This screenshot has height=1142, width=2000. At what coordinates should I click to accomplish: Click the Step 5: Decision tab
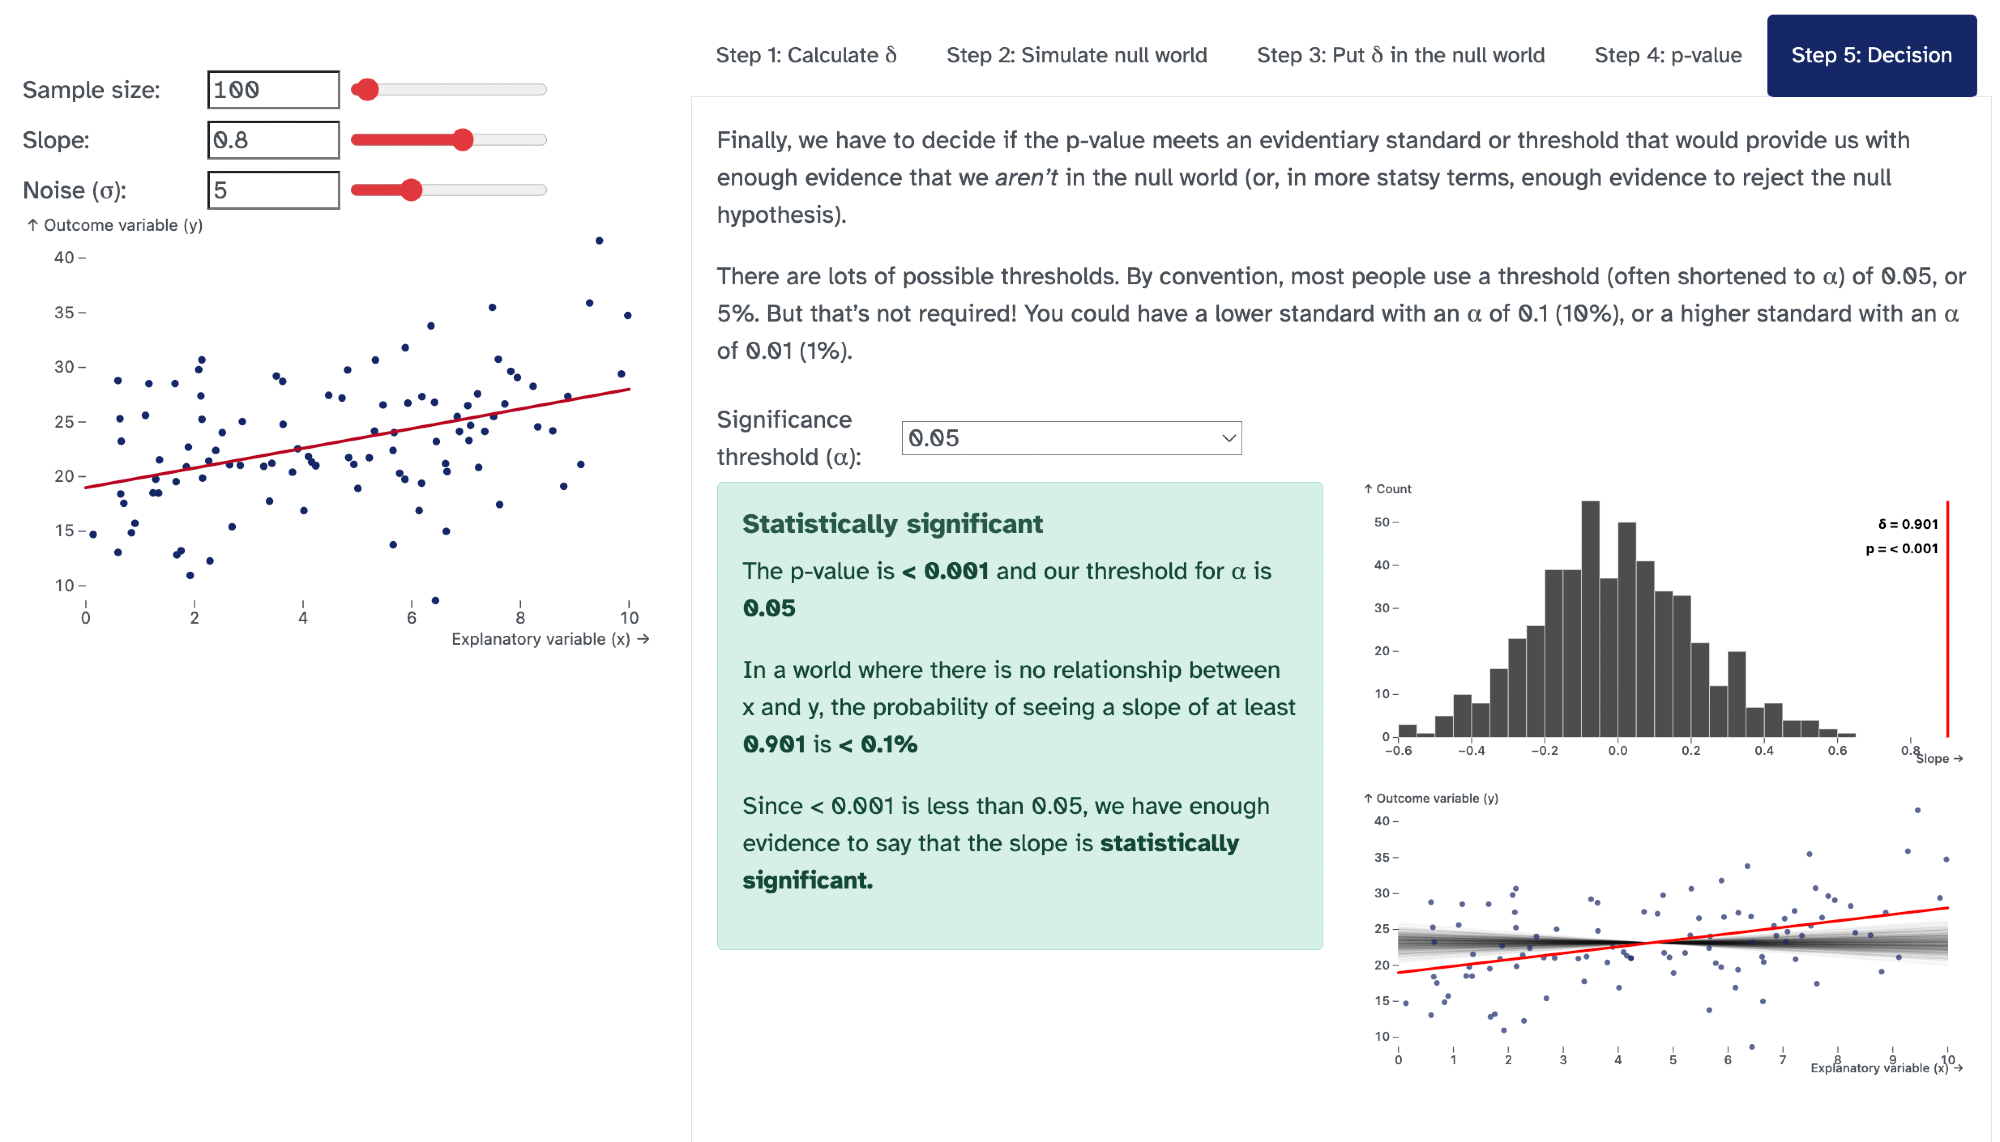coord(1871,55)
